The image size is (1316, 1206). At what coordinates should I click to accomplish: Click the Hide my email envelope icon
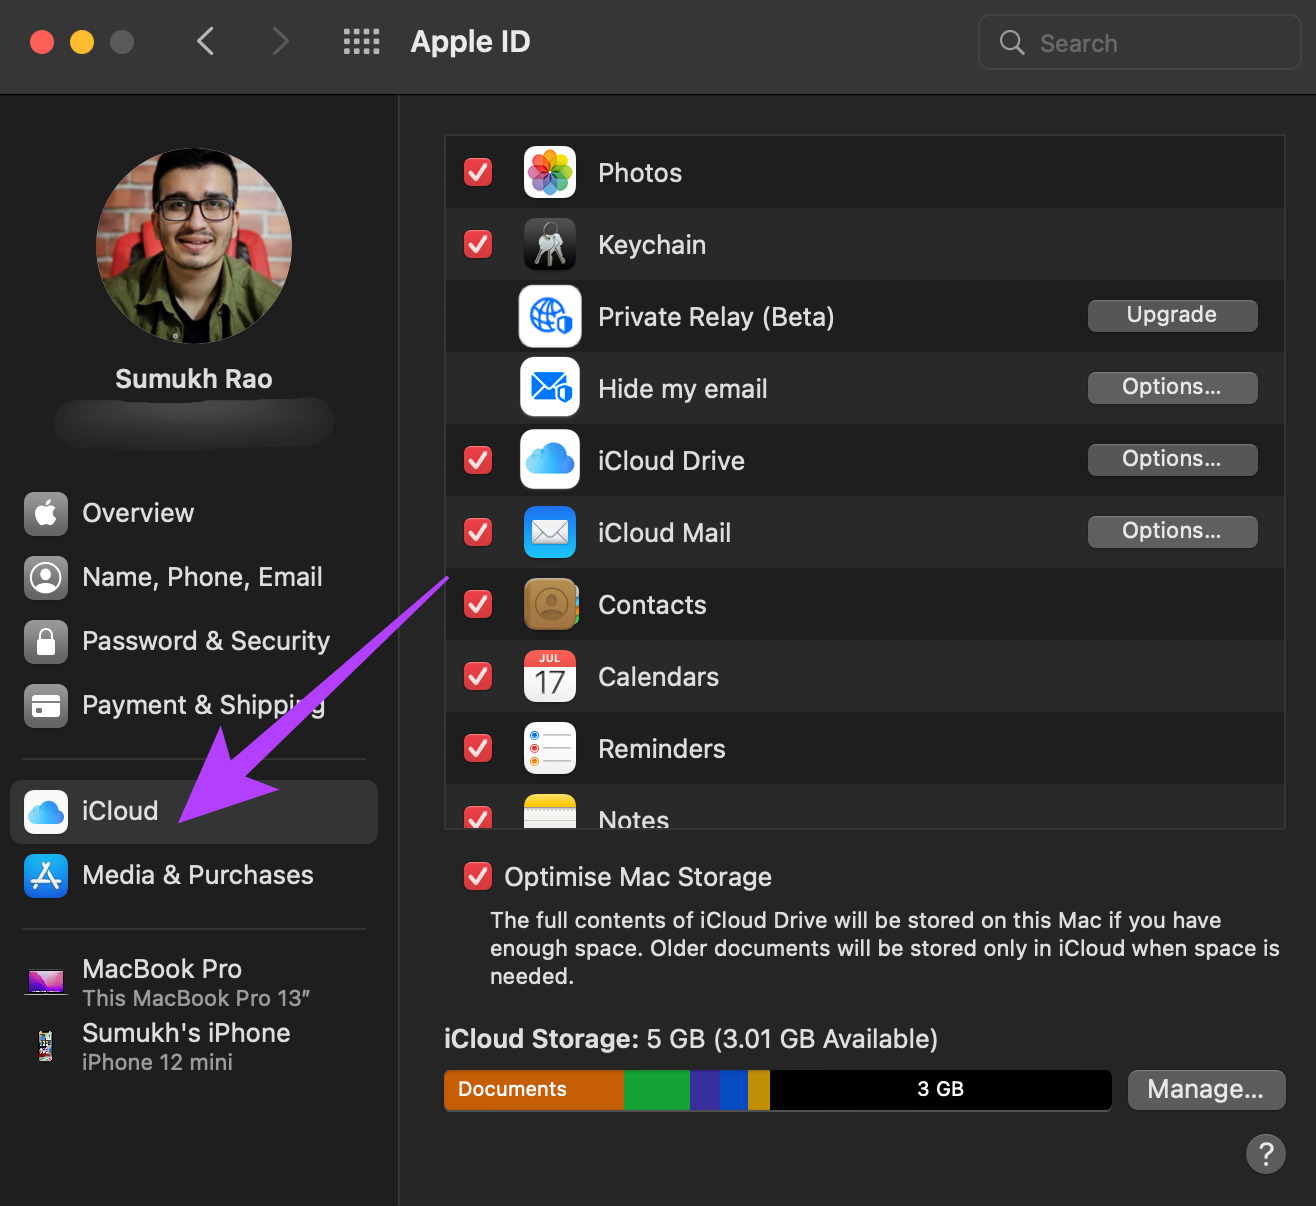click(x=550, y=388)
